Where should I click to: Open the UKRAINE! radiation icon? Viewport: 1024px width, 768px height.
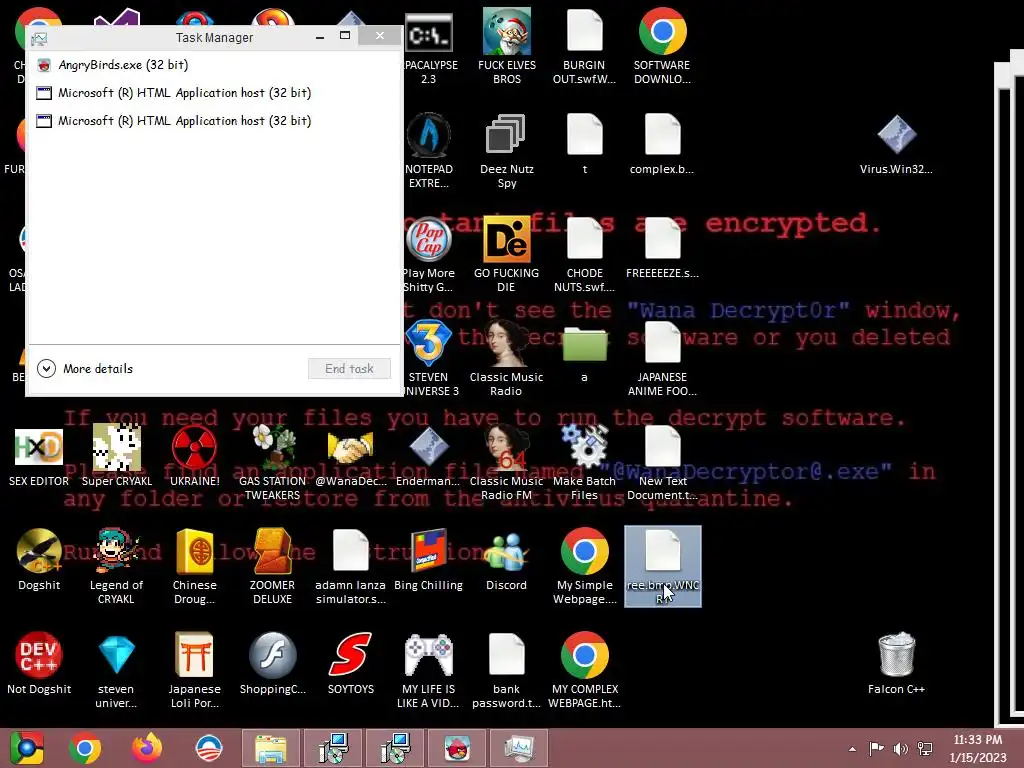click(x=194, y=457)
